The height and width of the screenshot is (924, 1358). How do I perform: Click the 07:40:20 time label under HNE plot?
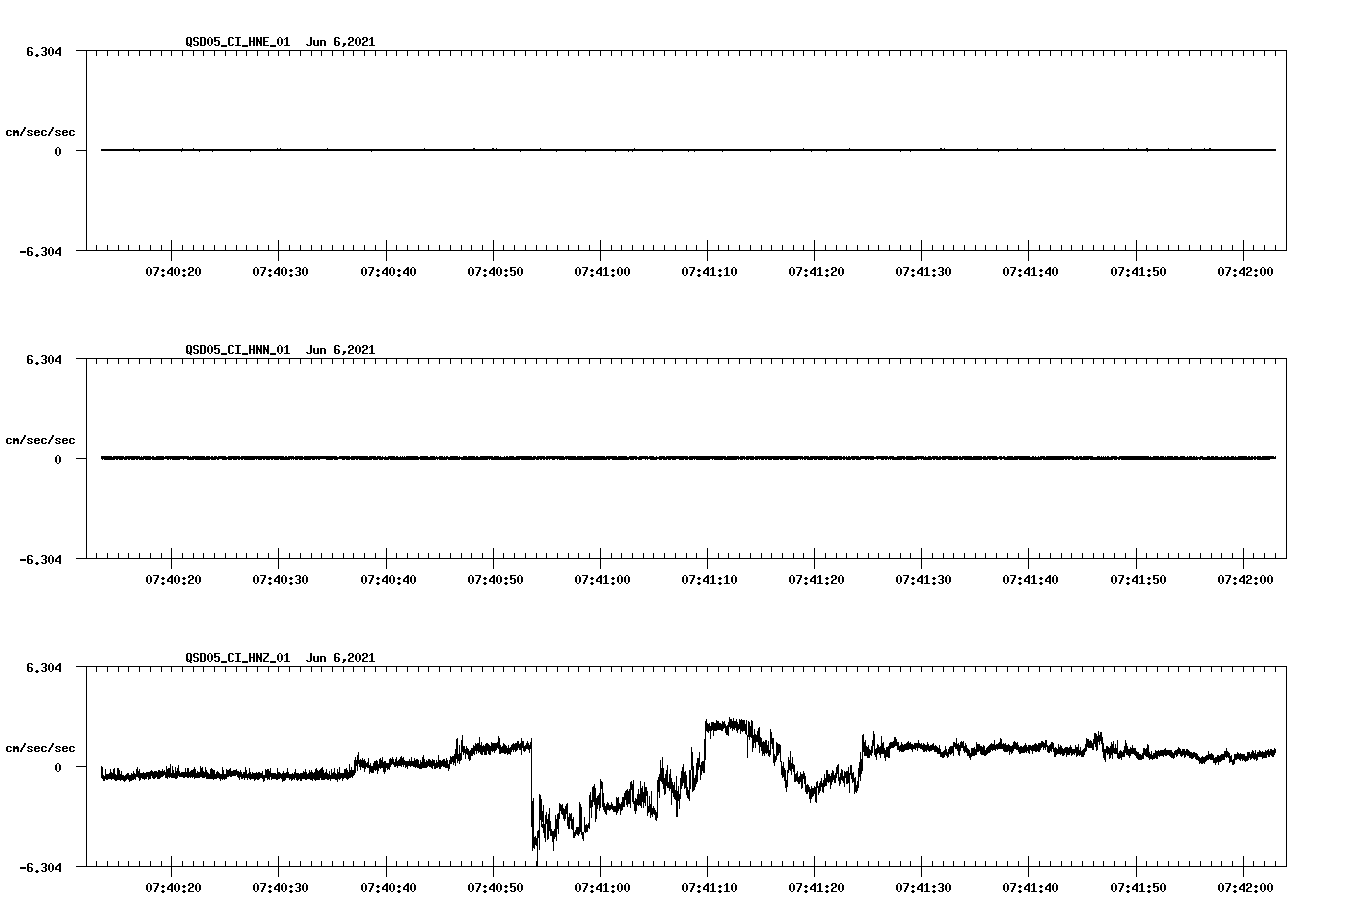pyautogui.click(x=173, y=272)
